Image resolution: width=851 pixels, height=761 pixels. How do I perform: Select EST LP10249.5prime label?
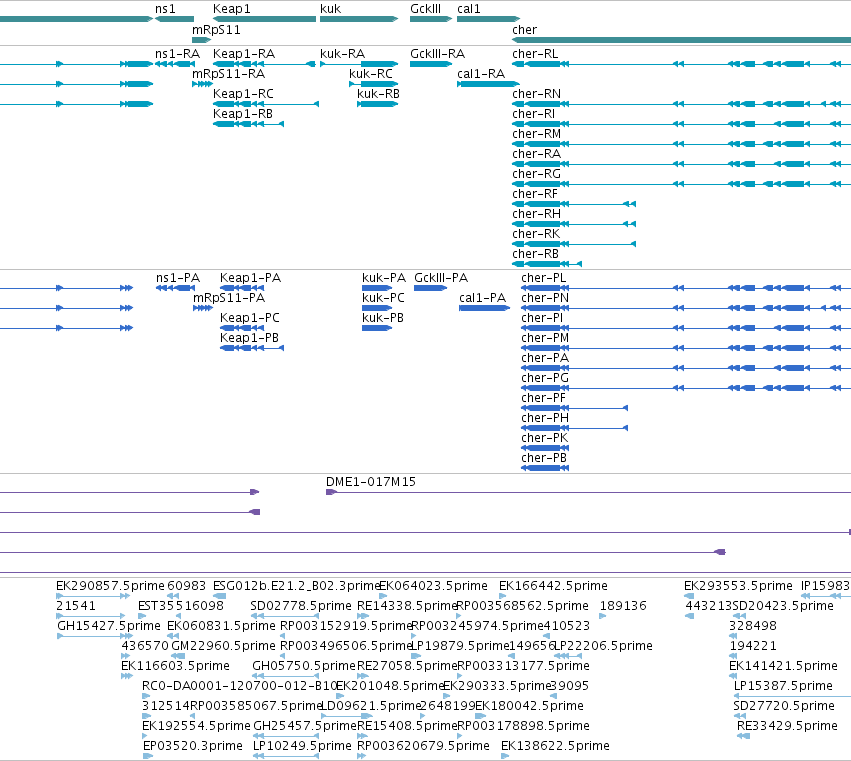pyautogui.click(x=302, y=746)
